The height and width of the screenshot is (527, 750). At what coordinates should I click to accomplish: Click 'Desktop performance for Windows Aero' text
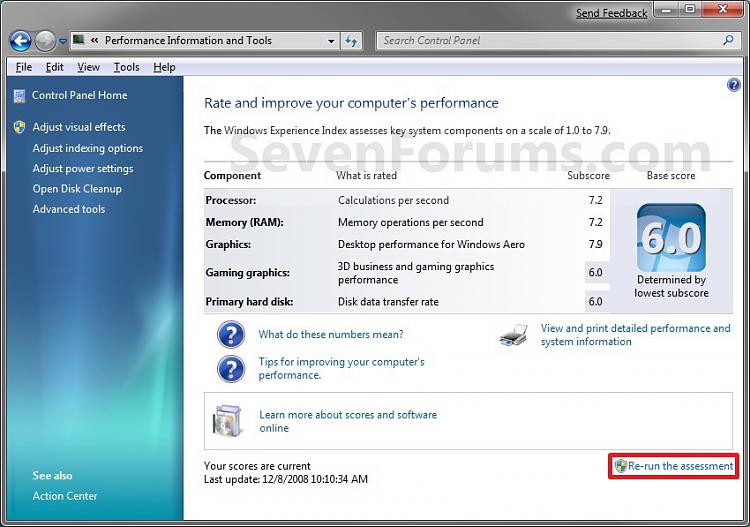click(x=431, y=244)
